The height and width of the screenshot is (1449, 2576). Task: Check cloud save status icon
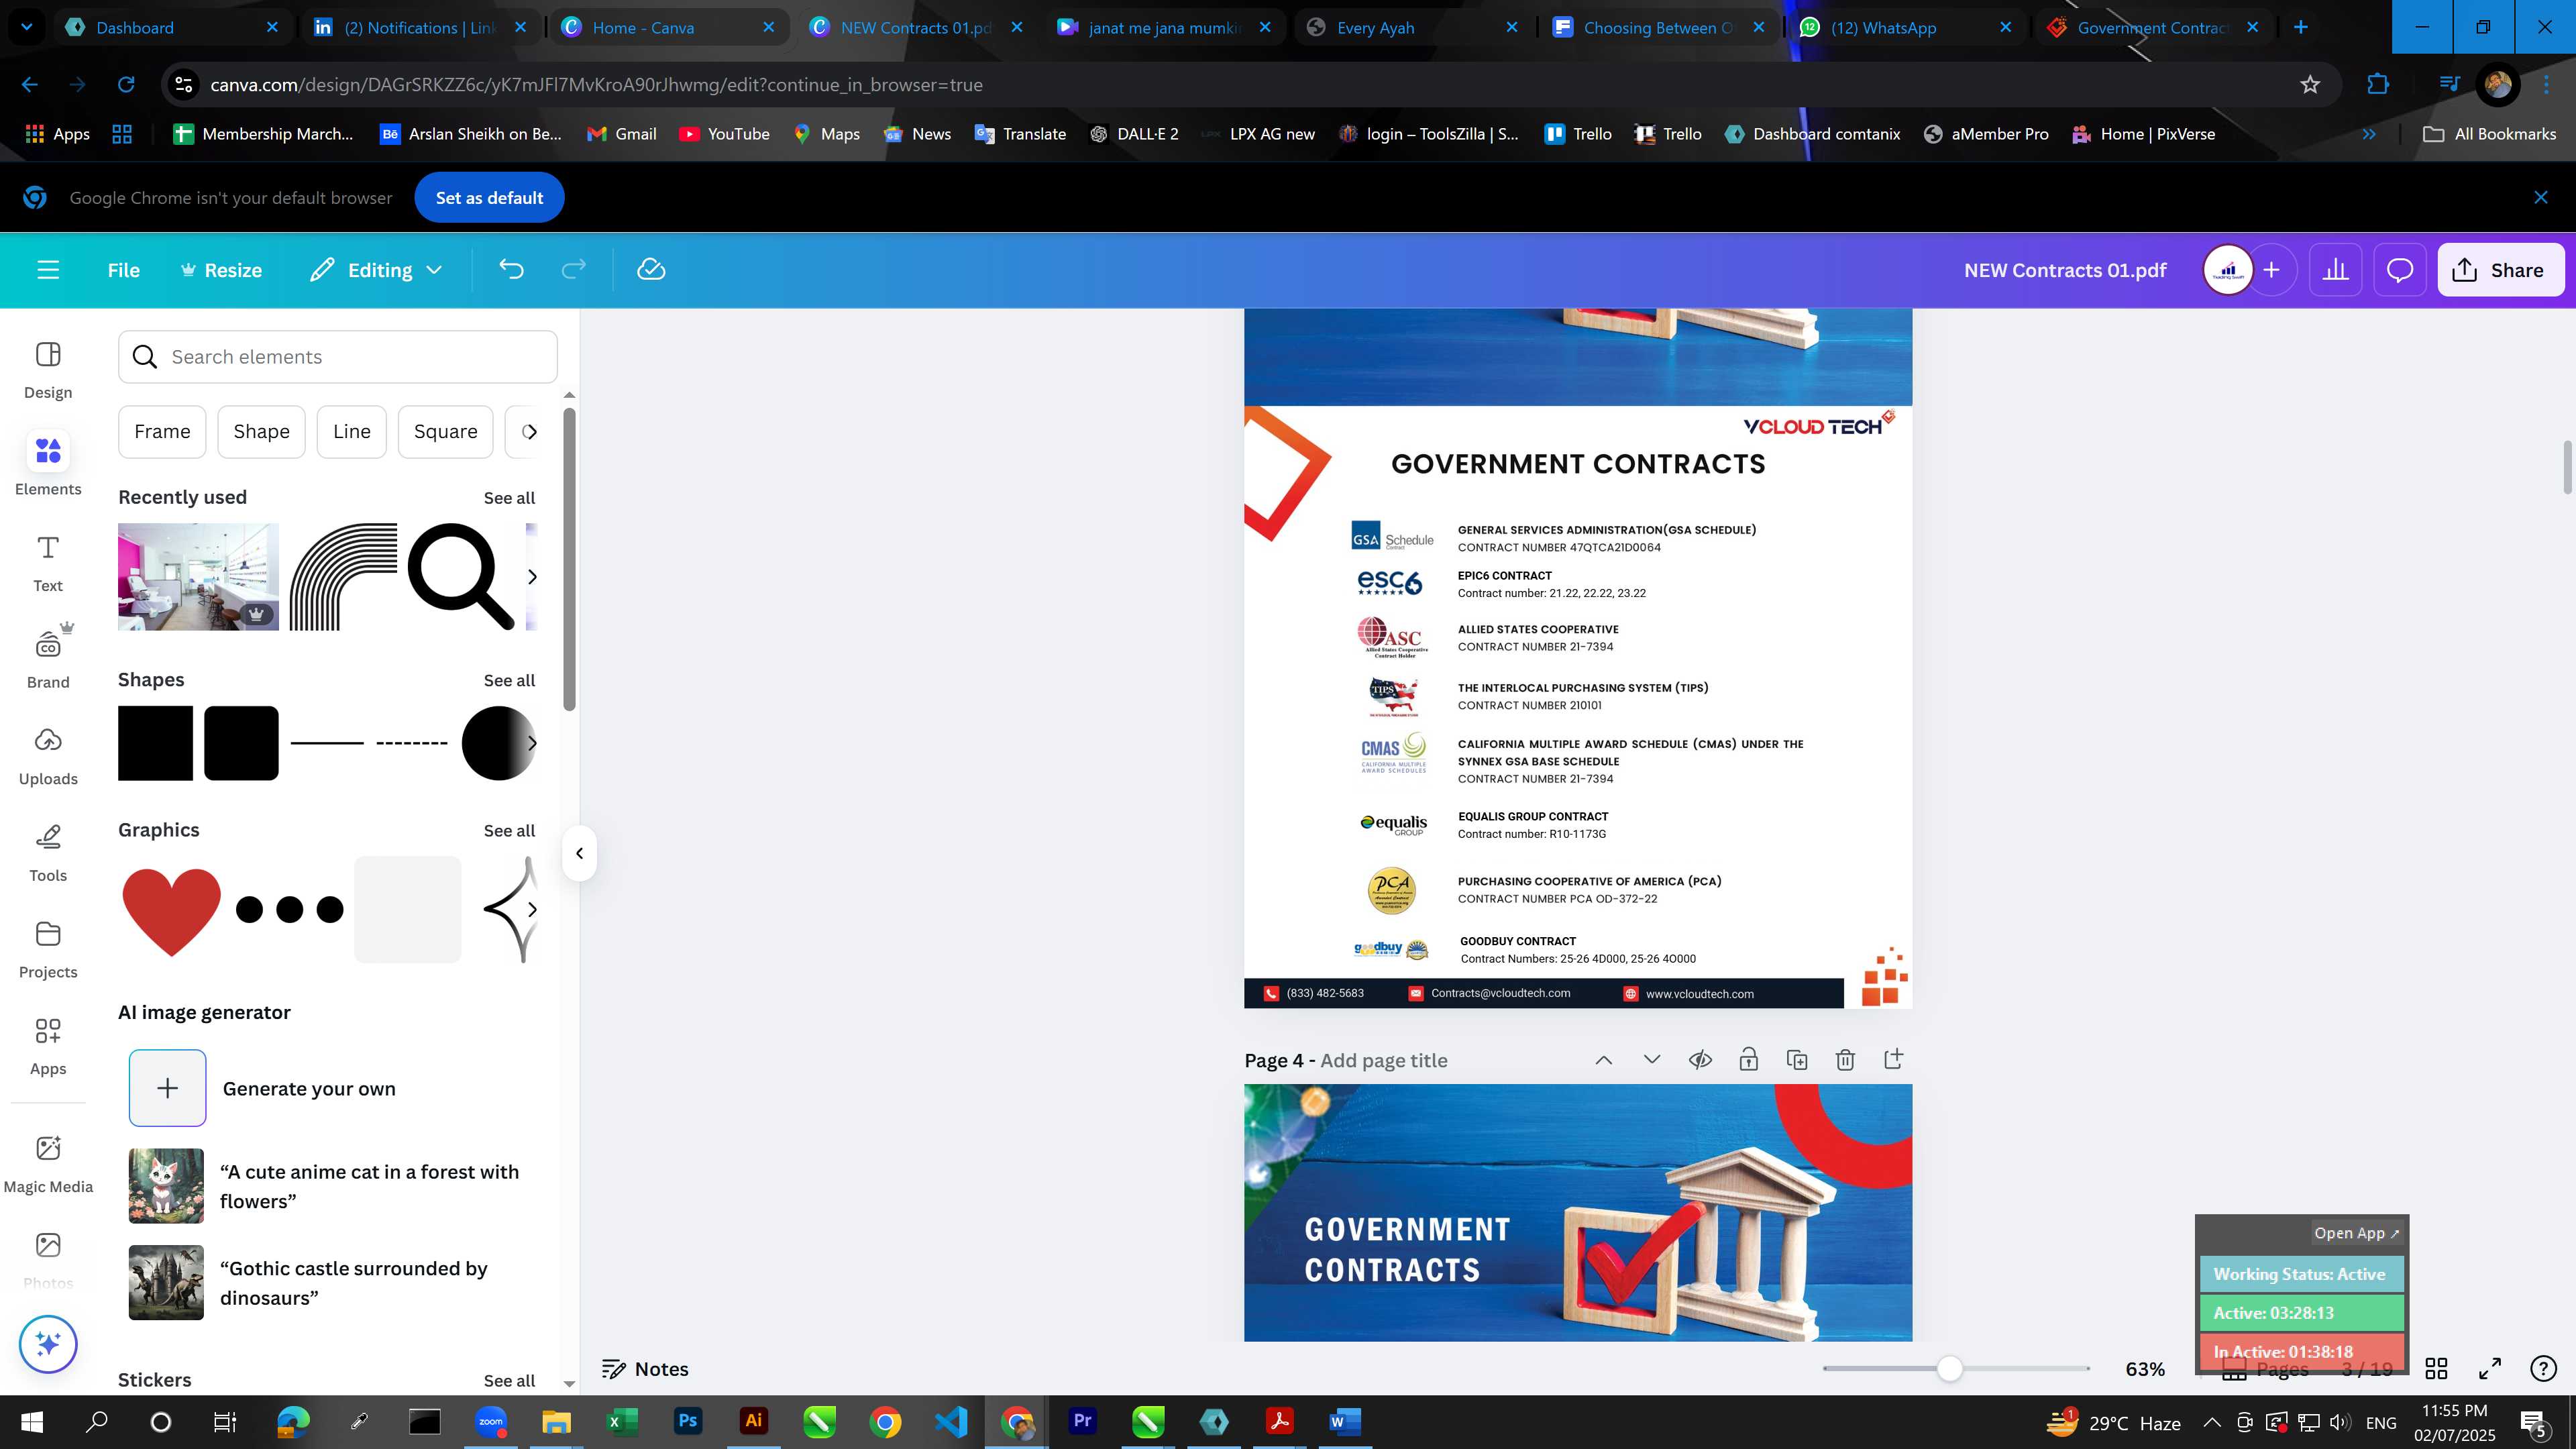click(x=651, y=270)
